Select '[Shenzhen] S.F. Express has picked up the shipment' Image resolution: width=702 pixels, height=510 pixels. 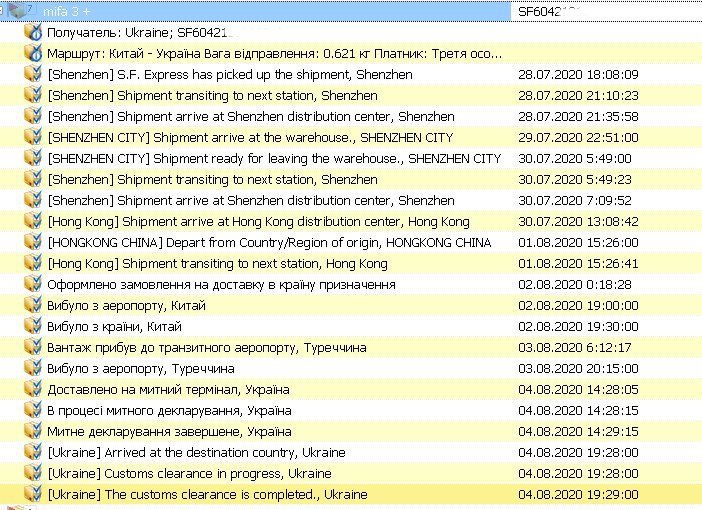230,74
